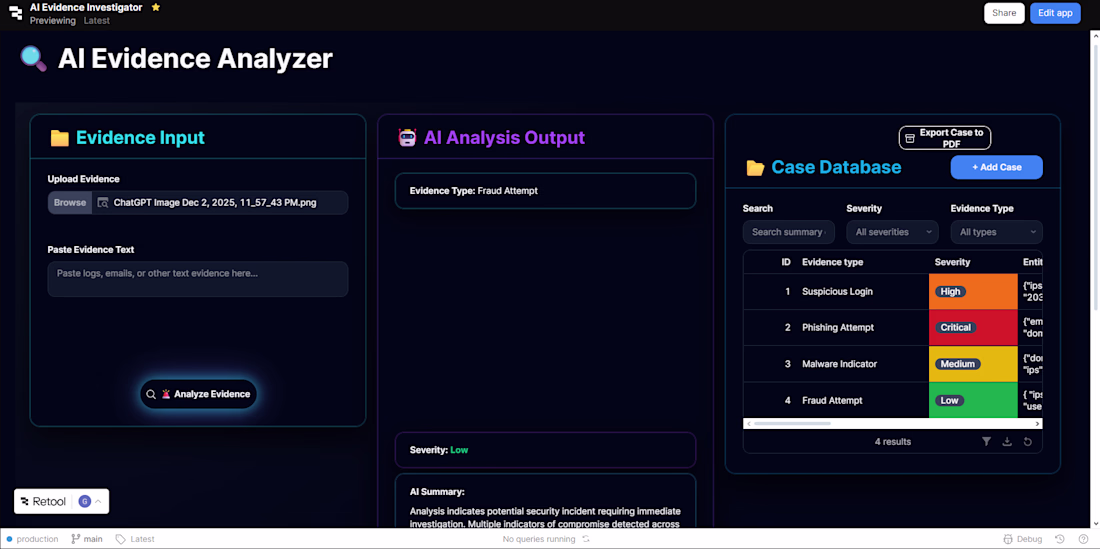
Task: Click the refresh icon beside No queries running
Action: [x=586, y=539]
